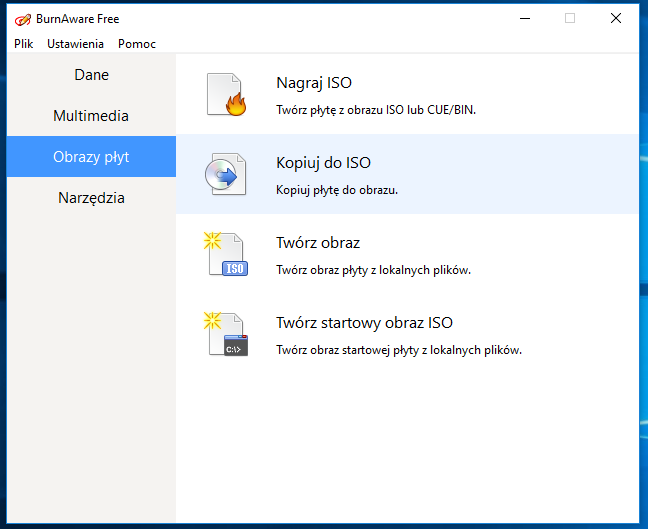Launch Kopiuj do ISO via its title
Viewport: 648px width, 529px height.
point(324,163)
